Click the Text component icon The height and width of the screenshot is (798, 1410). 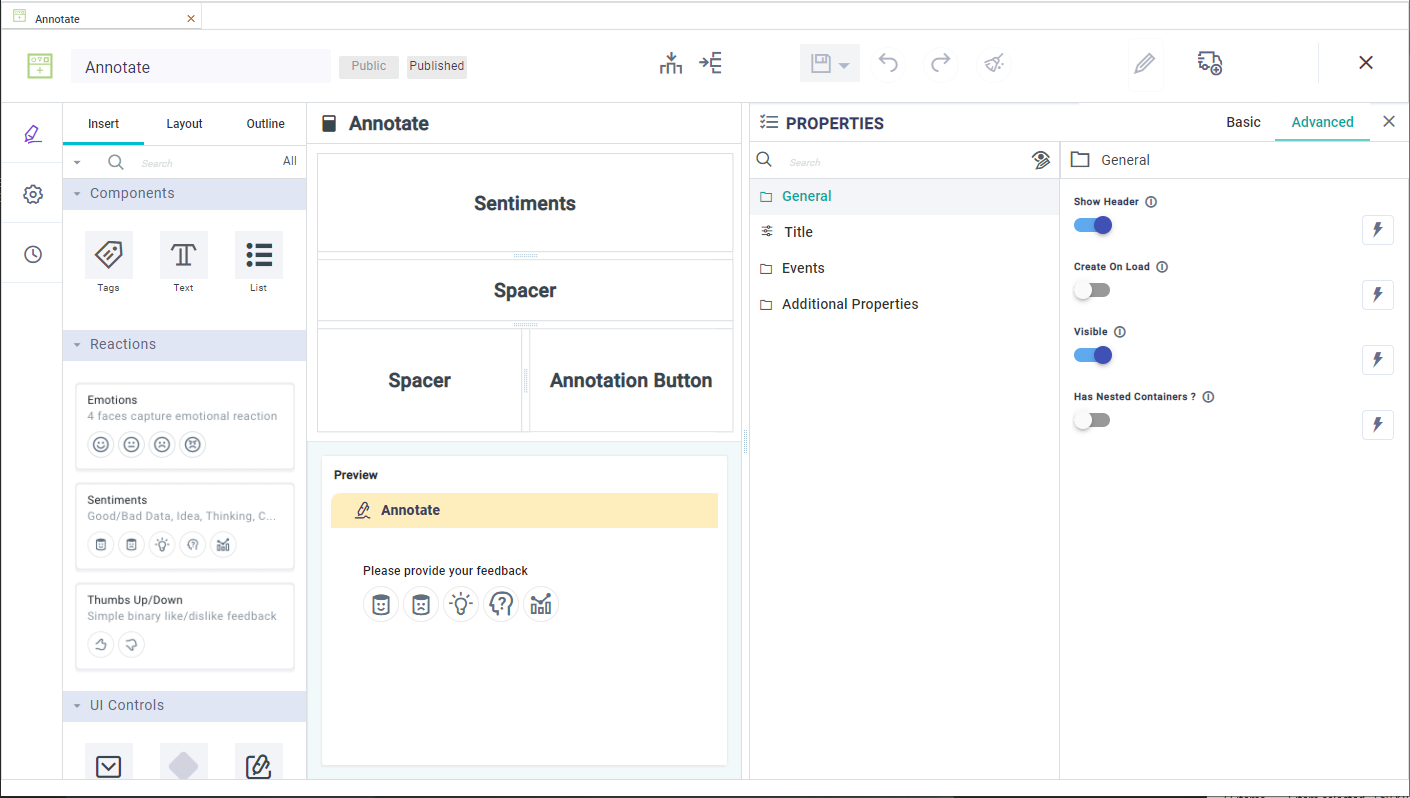[184, 255]
